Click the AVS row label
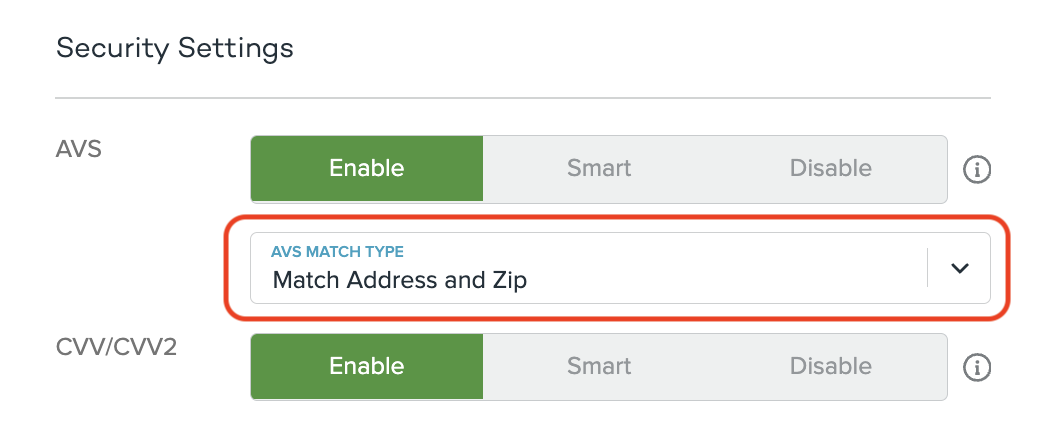1040x440 pixels. [x=79, y=149]
